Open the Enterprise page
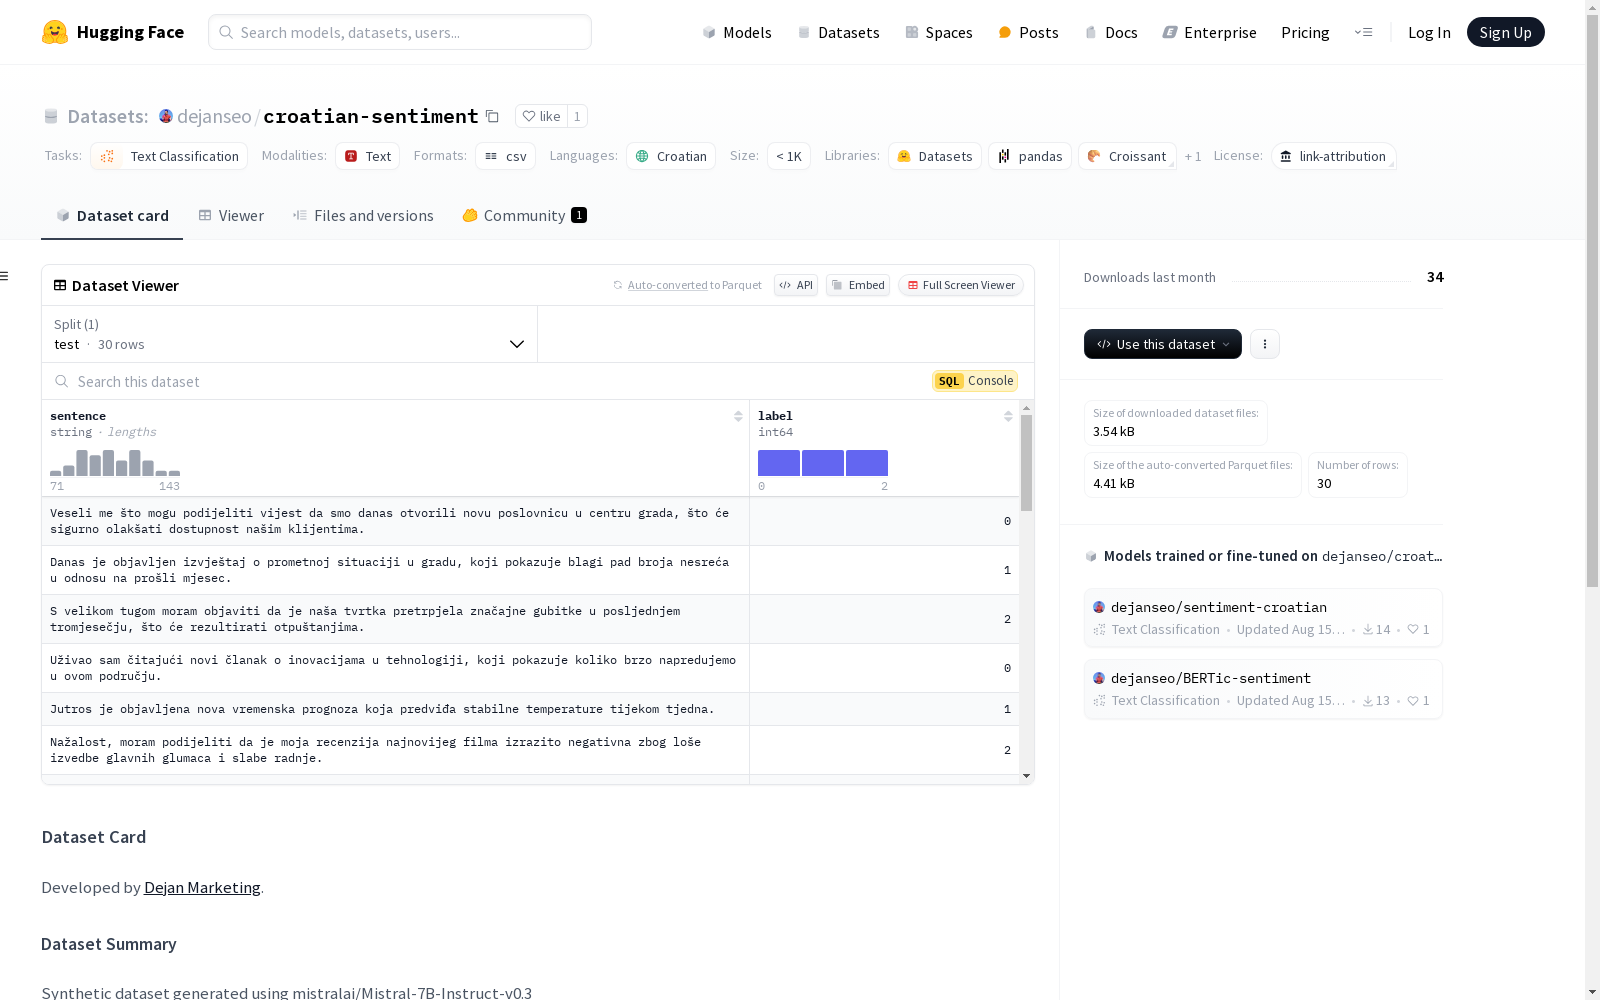1600x1000 pixels. point(1209,32)
